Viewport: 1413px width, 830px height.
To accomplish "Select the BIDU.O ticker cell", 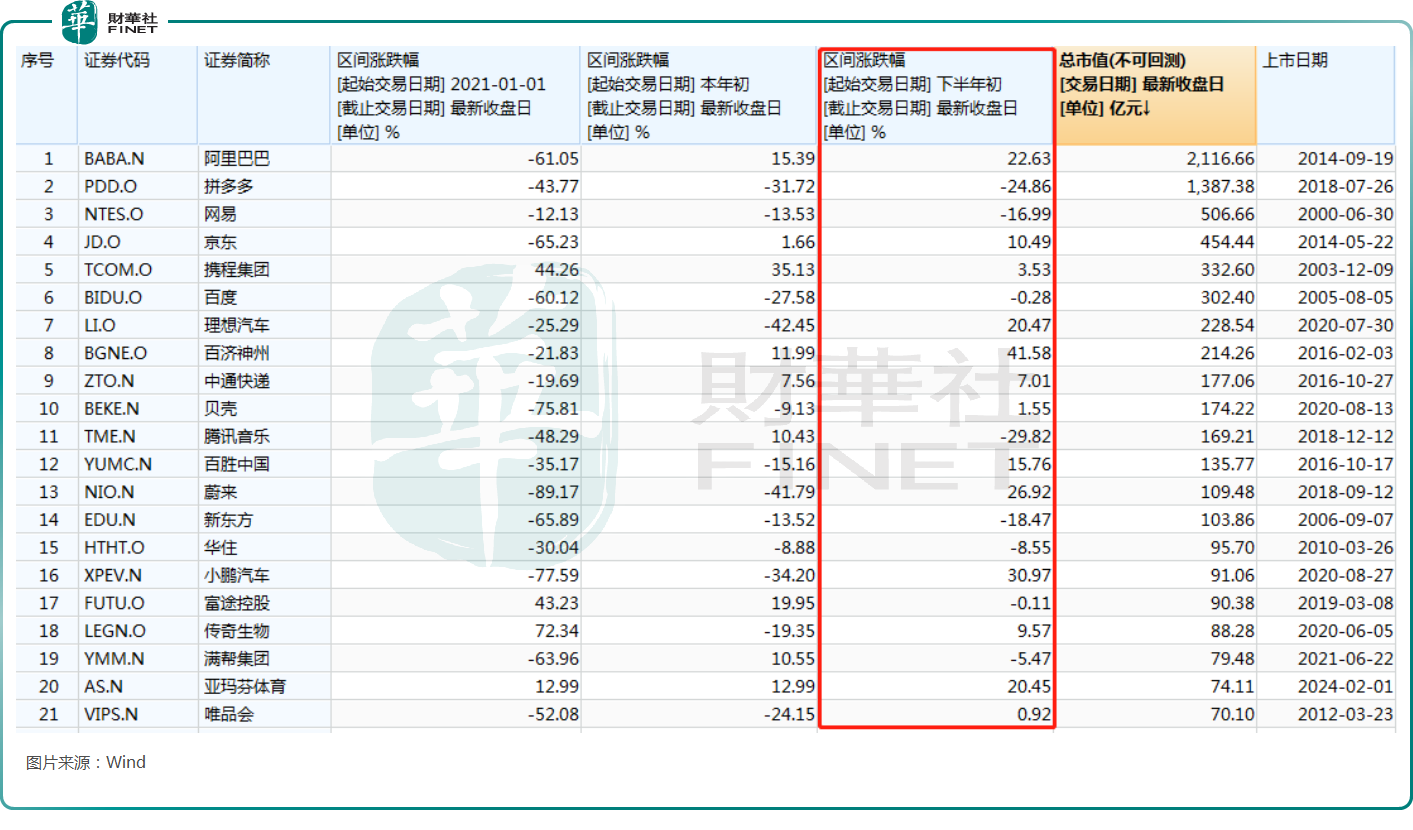I will point(138,298).
